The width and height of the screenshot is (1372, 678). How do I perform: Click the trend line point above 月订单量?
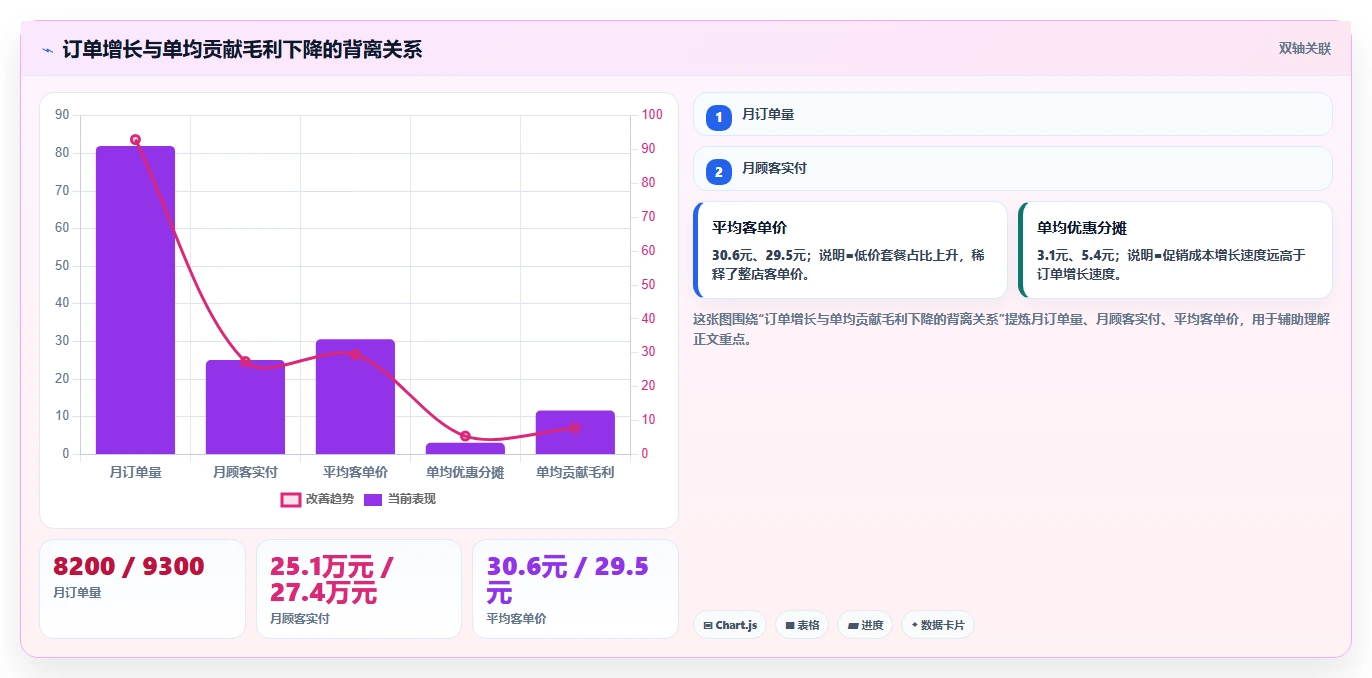point(135,140)
